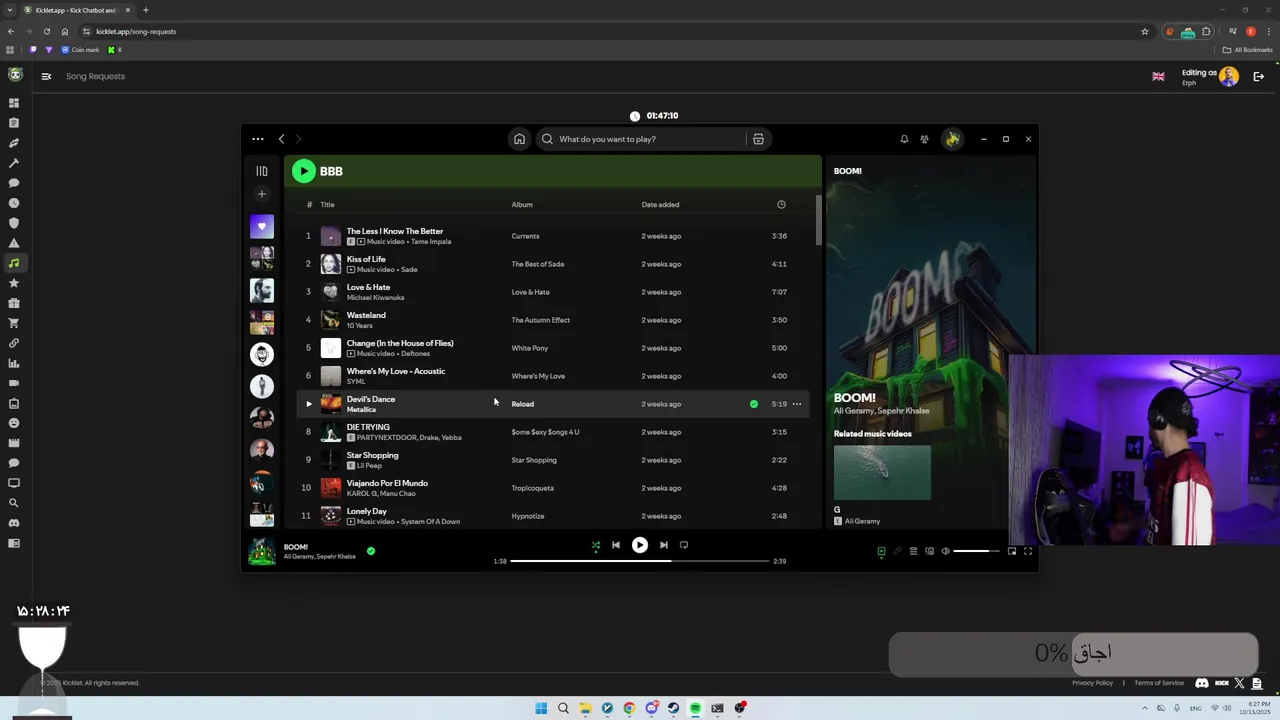This screenshot has height=720, width=1280.
Task: Open the Privacy Policy footer link
Action: click(1092, 683)
